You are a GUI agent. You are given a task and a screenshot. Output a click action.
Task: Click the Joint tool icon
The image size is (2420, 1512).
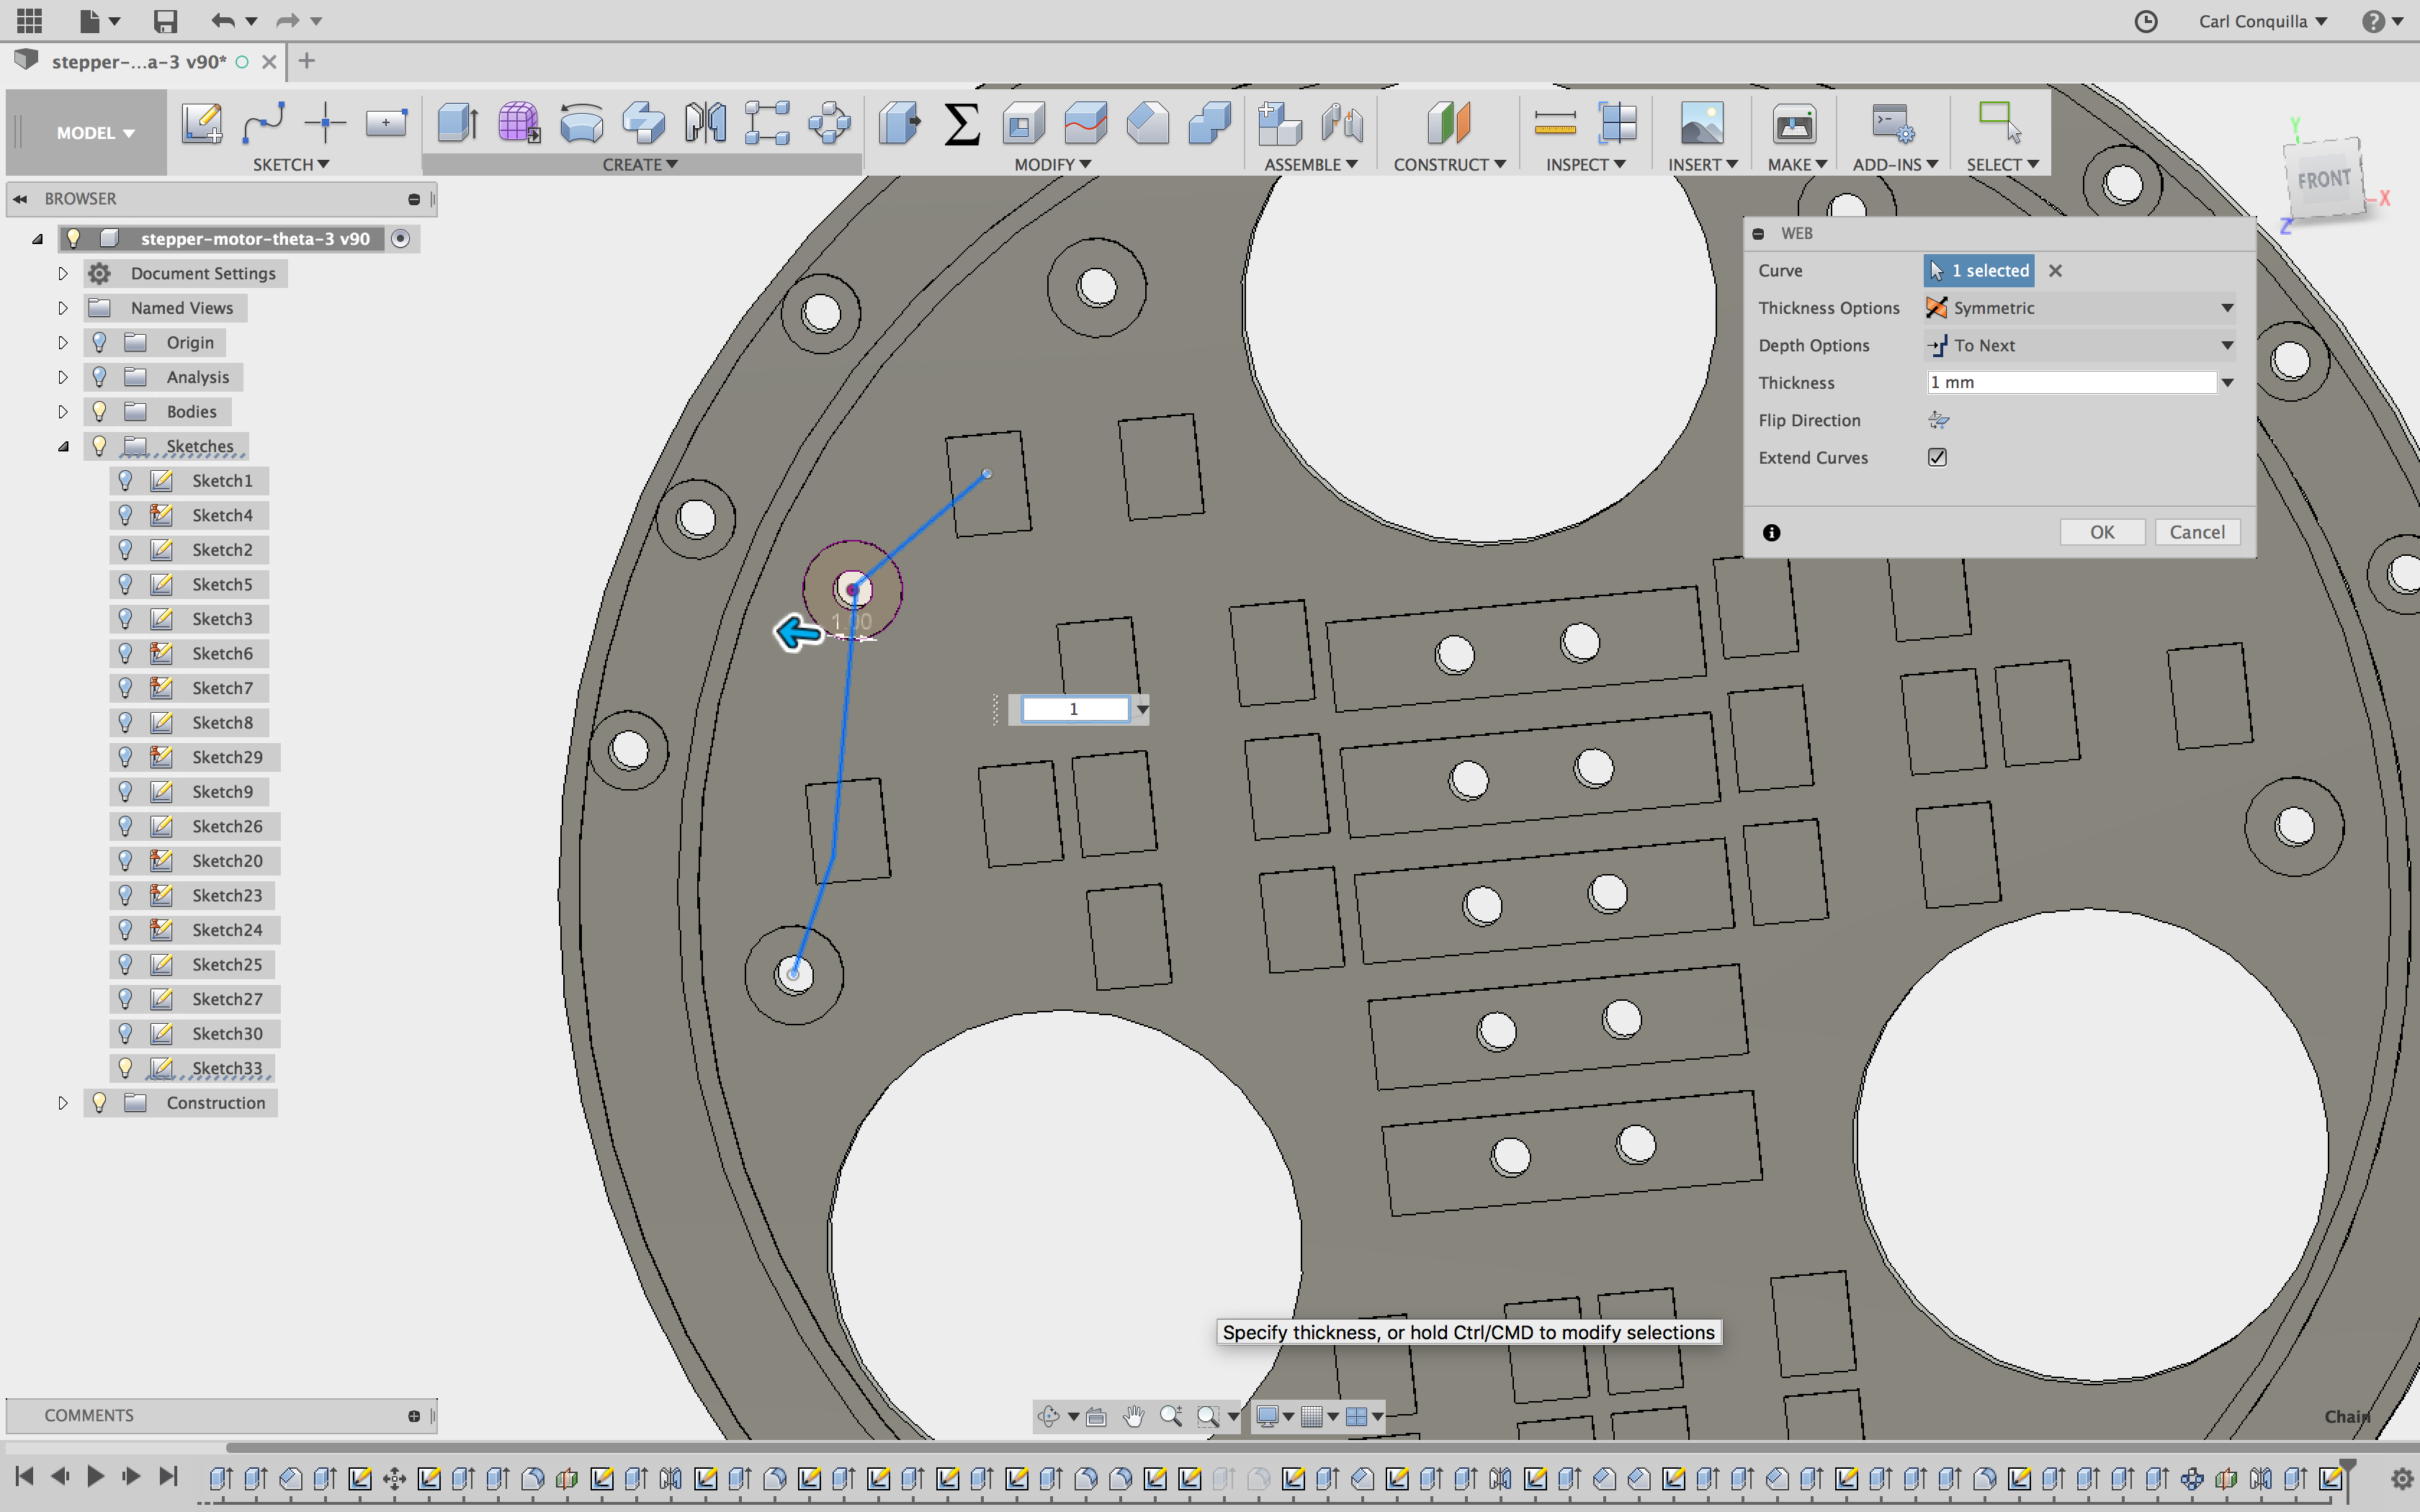pyautogui.click(x=1342, y=124)
